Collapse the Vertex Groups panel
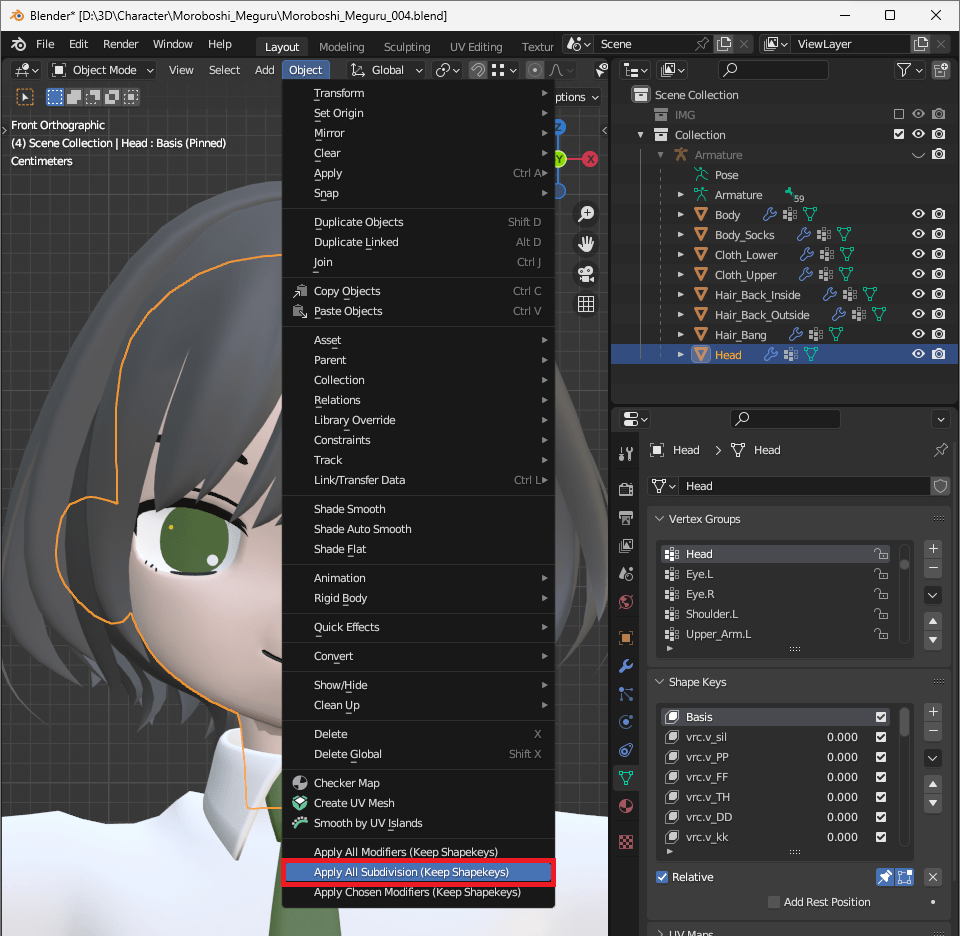960x936 pixels. (660, 519)
